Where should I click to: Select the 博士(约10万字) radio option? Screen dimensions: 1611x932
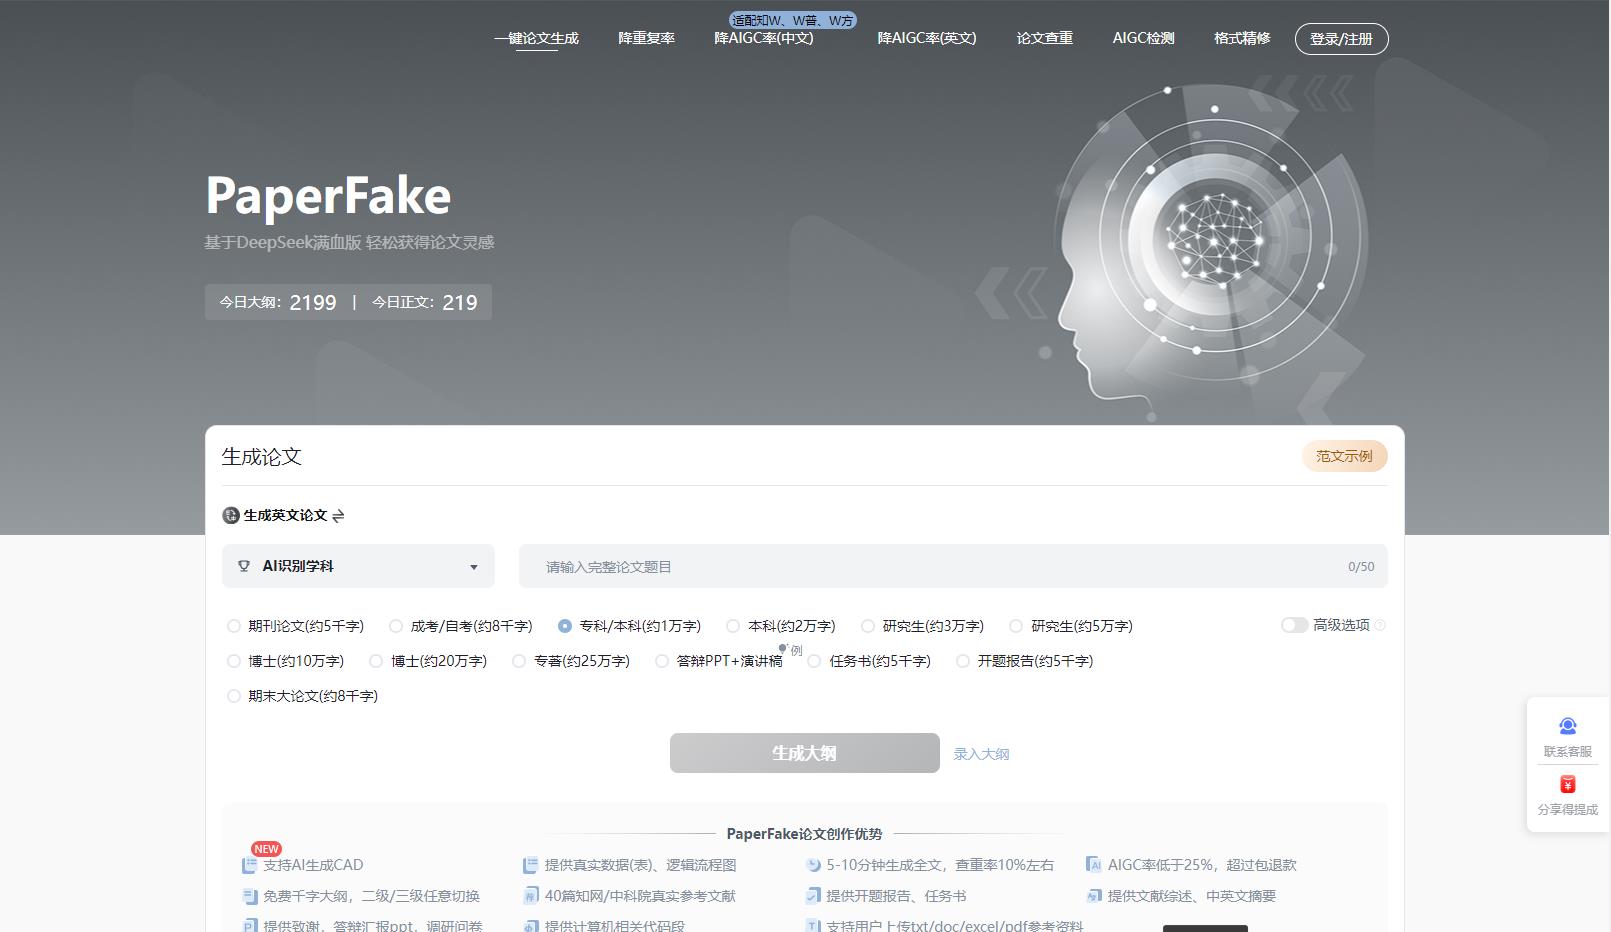[233, 661]
